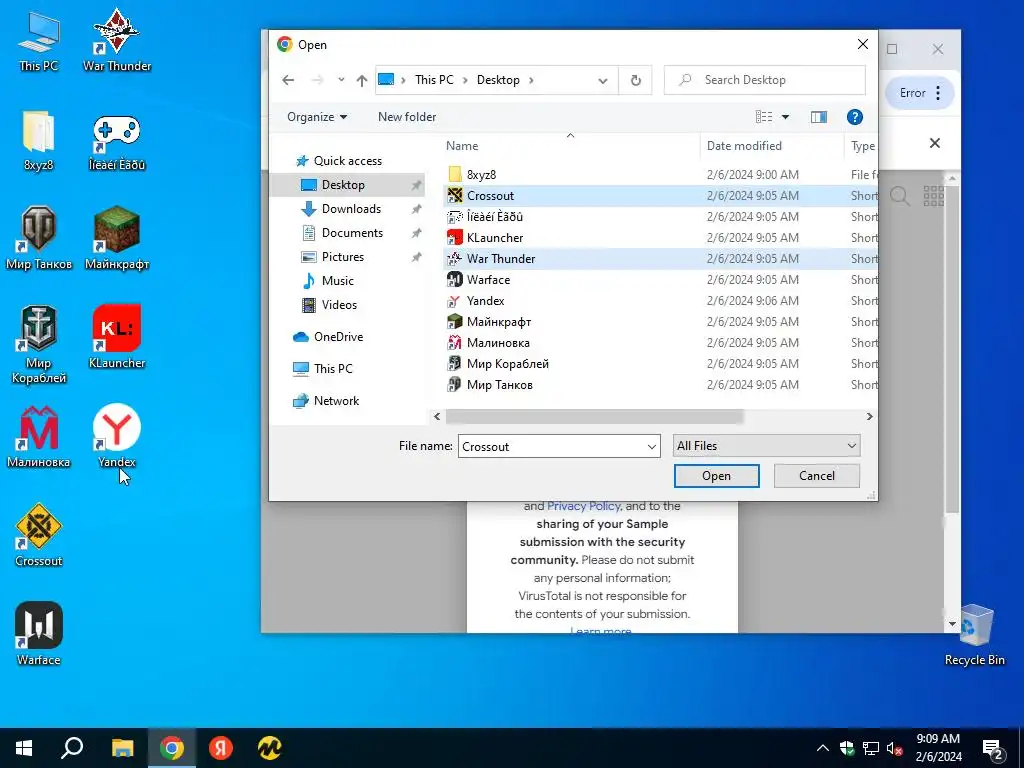Select Майнкрафт desktop shortcut
The width and height of the screenshot is (1024, 768).
coord(117,239)
